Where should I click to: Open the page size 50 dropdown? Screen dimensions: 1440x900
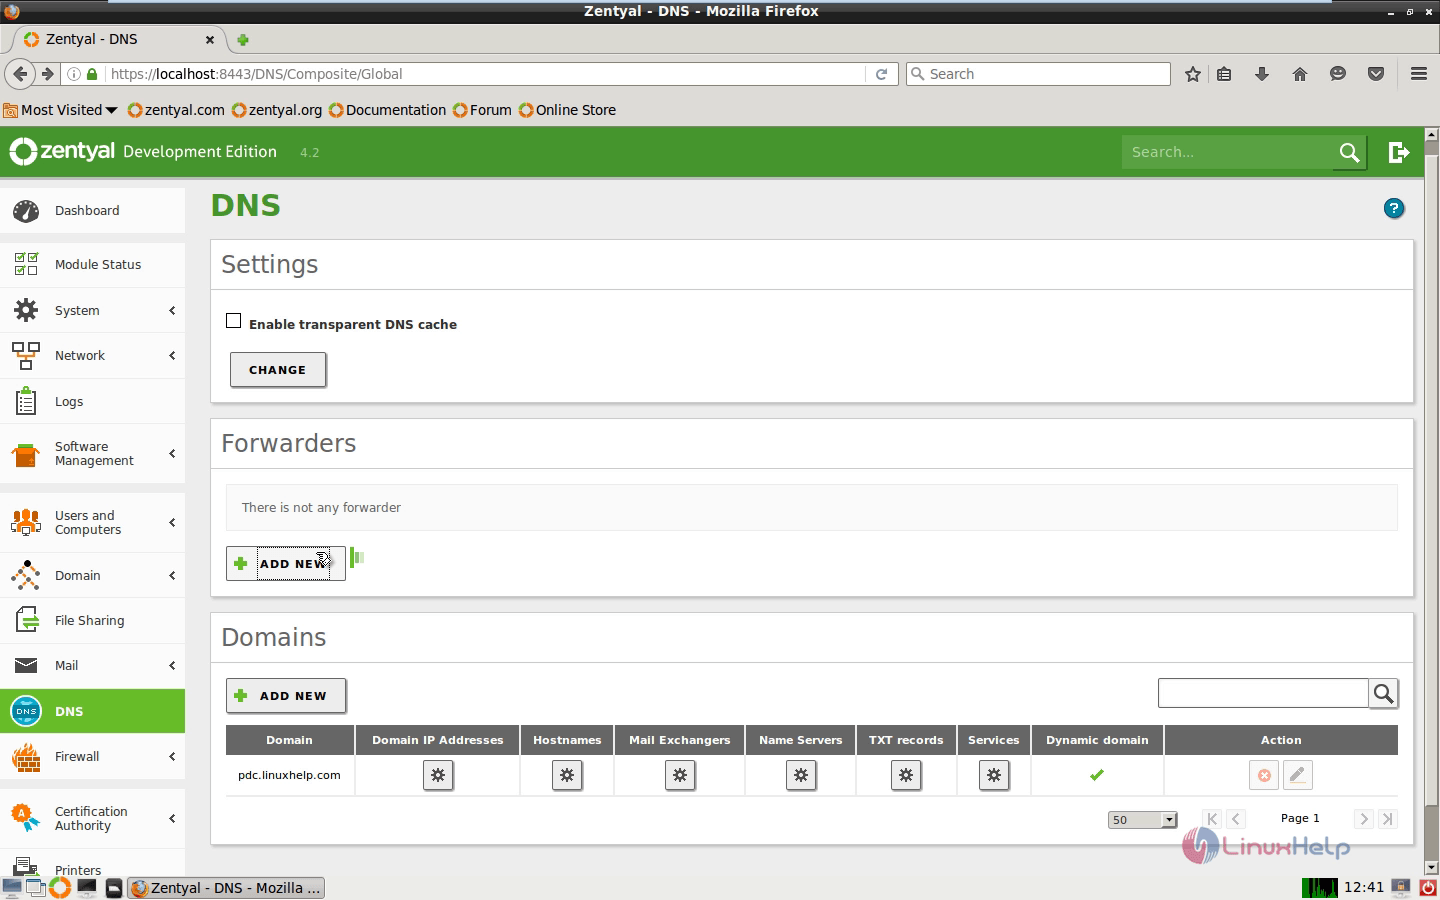pos(1143,820)
